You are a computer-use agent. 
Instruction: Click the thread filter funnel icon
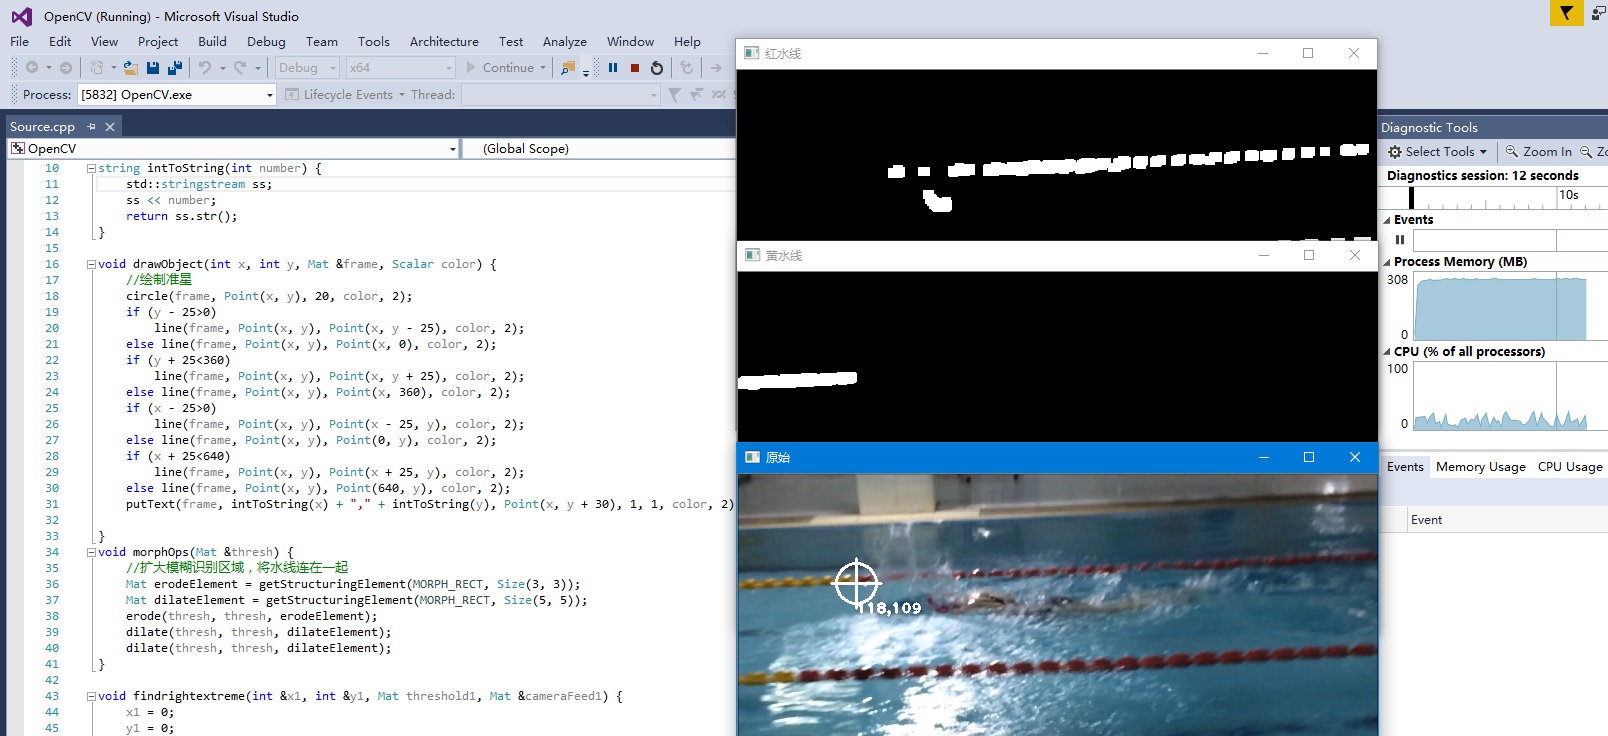click(674, 95)
